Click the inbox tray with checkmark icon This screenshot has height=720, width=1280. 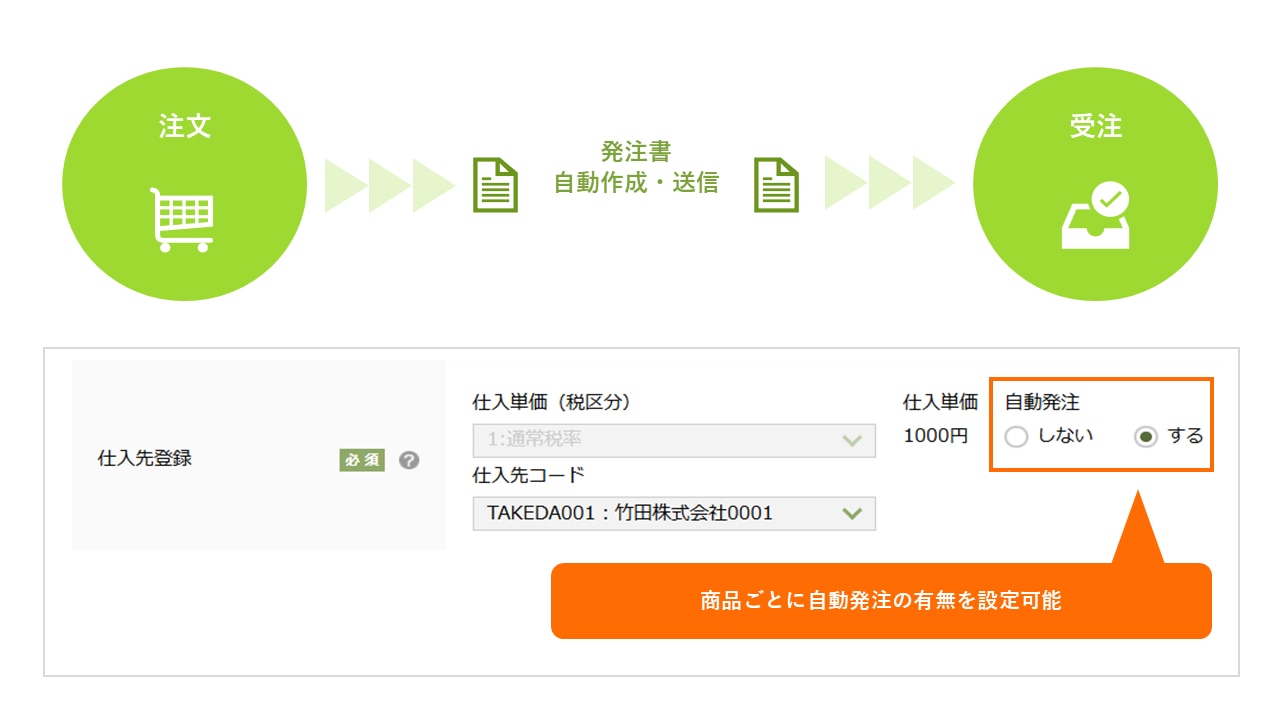pyautogui.click(x=1095, y=215)
